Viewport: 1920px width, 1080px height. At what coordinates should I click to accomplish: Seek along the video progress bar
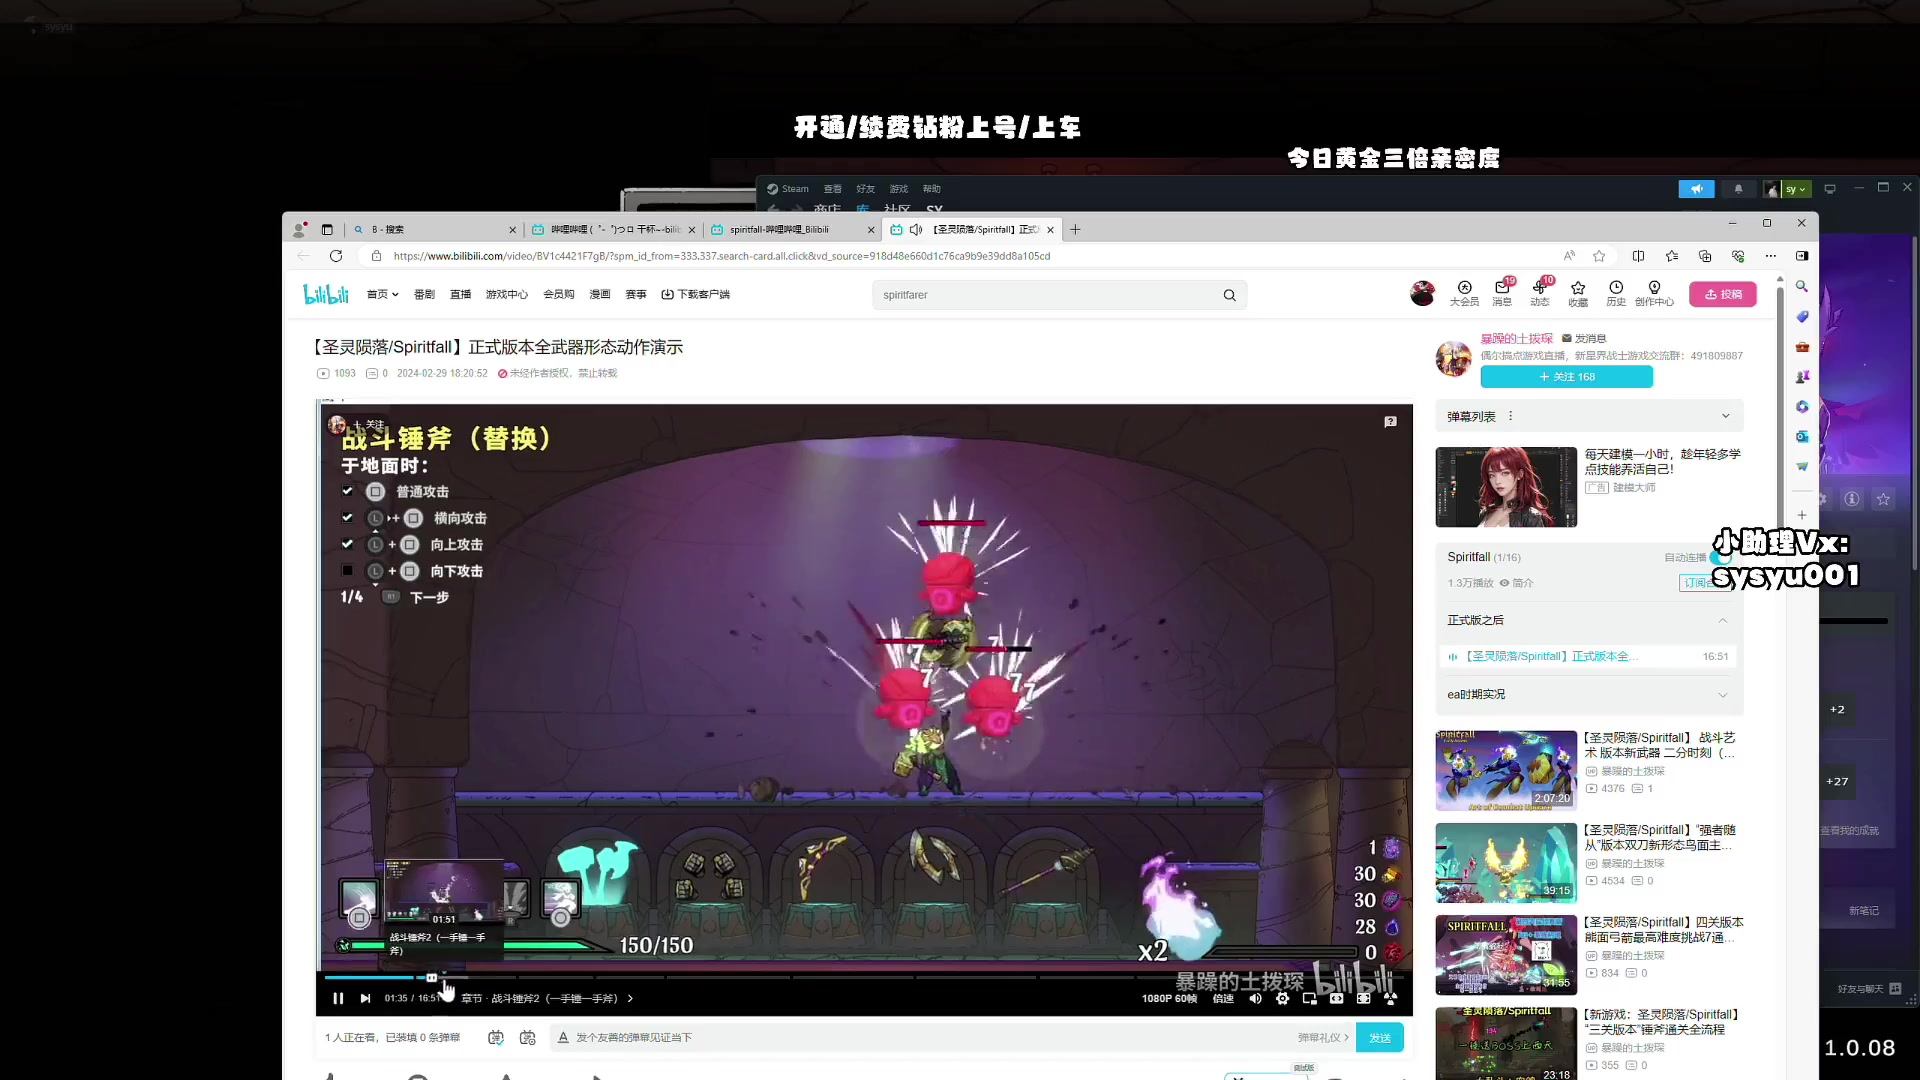click(864, 977)
